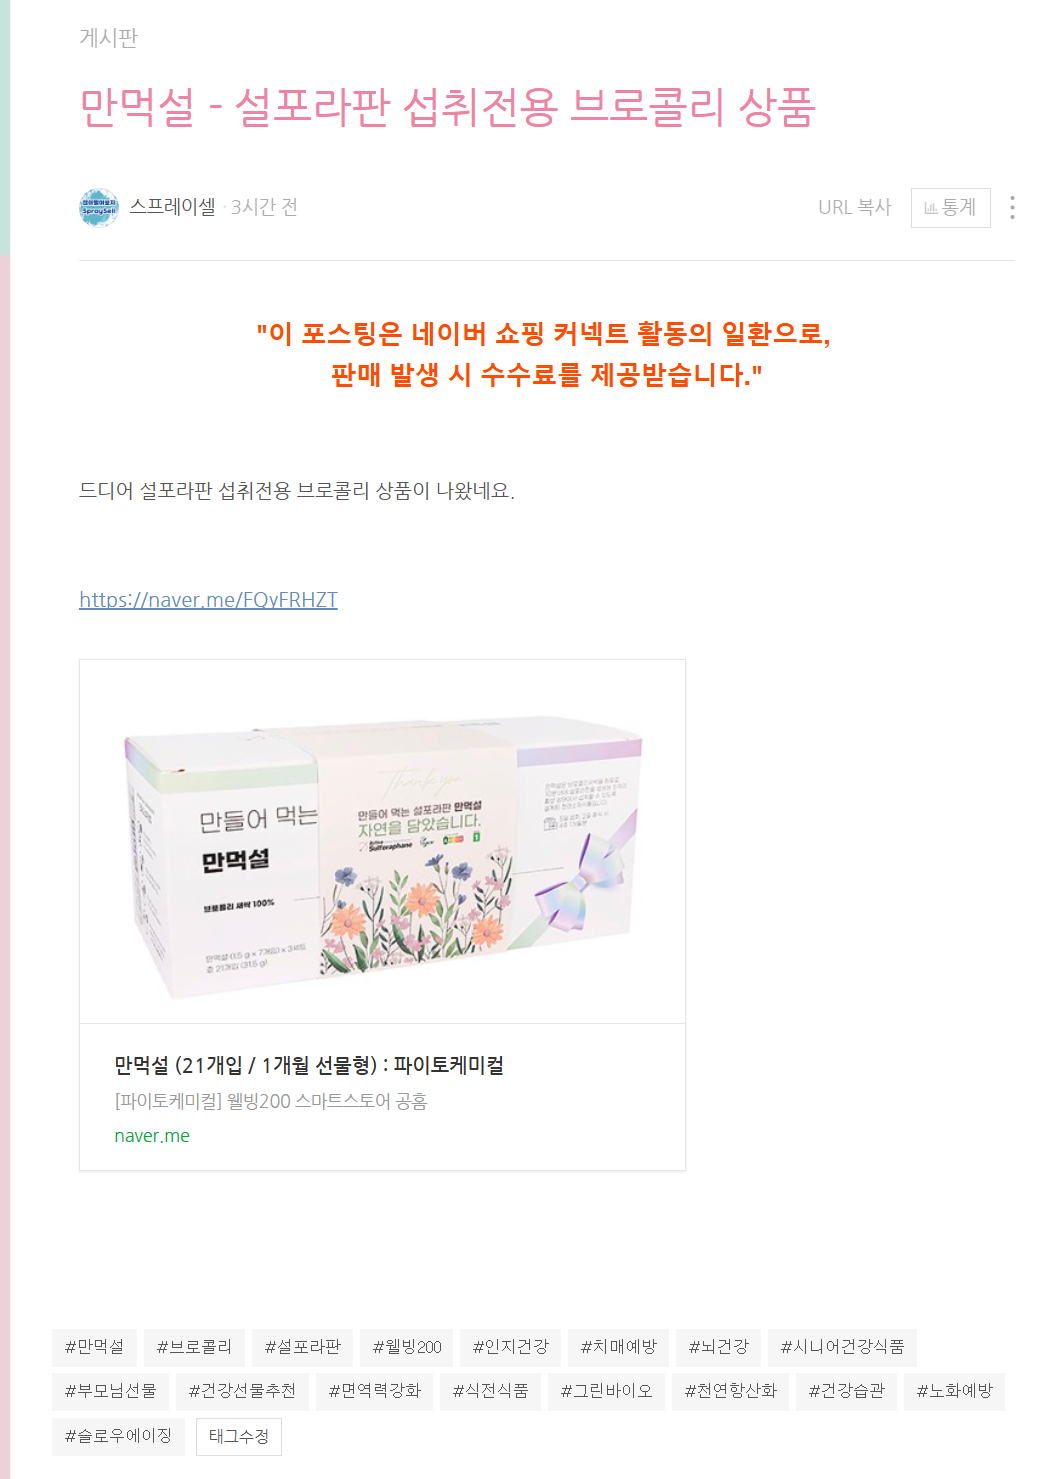This screenshot has height=1479, width=1051.
Task: Click the 만먹설 product box thumbnail
Action: 382,842
